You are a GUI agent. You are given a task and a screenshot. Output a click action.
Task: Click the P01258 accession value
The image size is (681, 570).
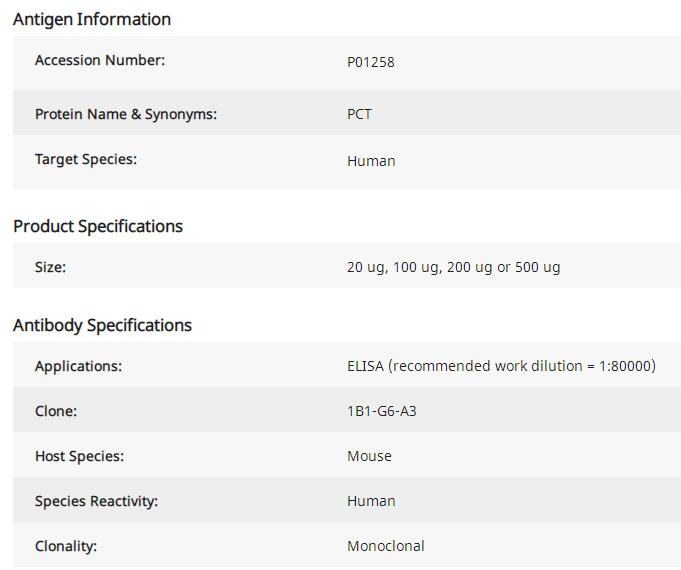click(371, 62)
